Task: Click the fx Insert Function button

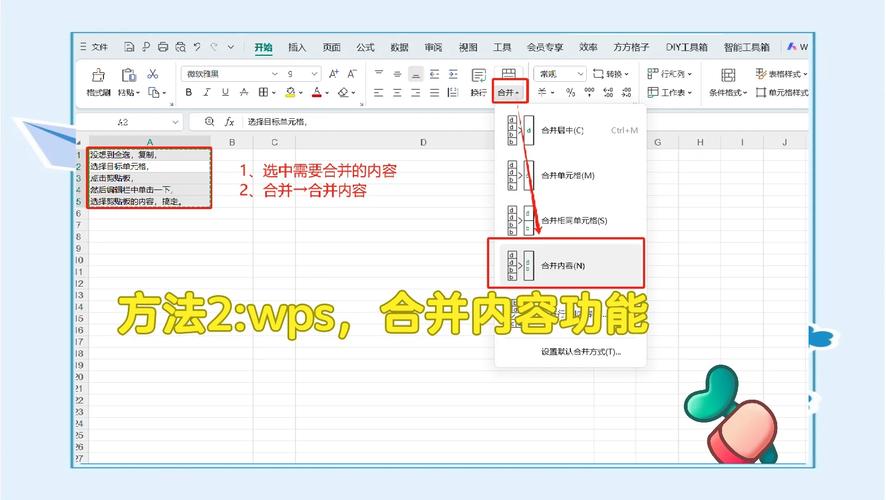Action: [x=229, y=122]
